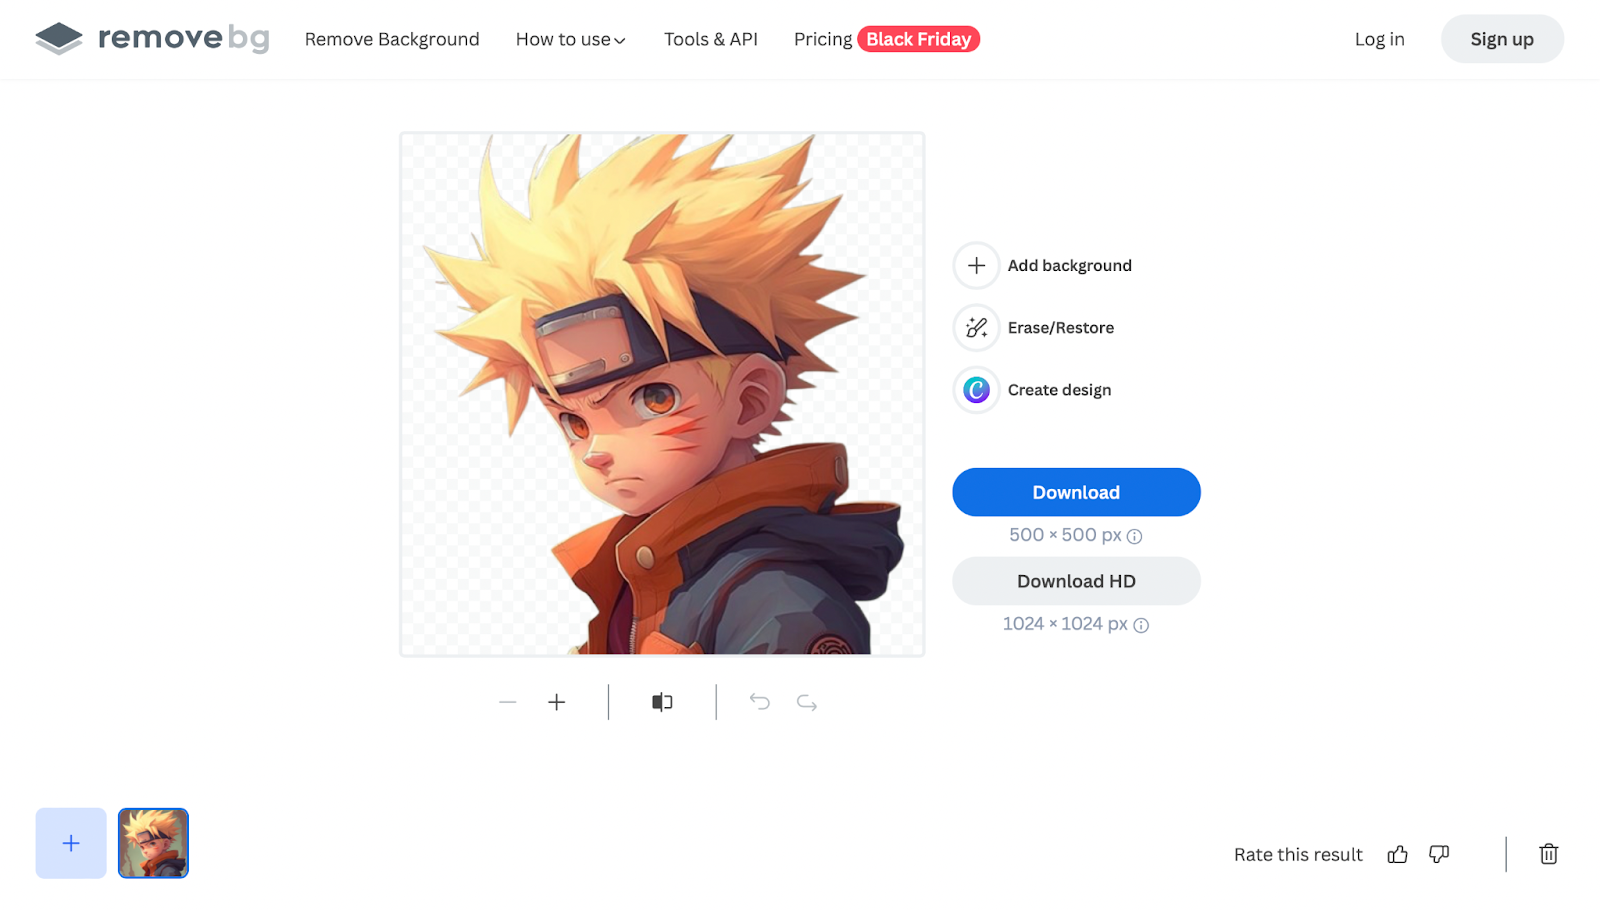Open the Remove Background page

pyautogui.click(x=392, y=39)
